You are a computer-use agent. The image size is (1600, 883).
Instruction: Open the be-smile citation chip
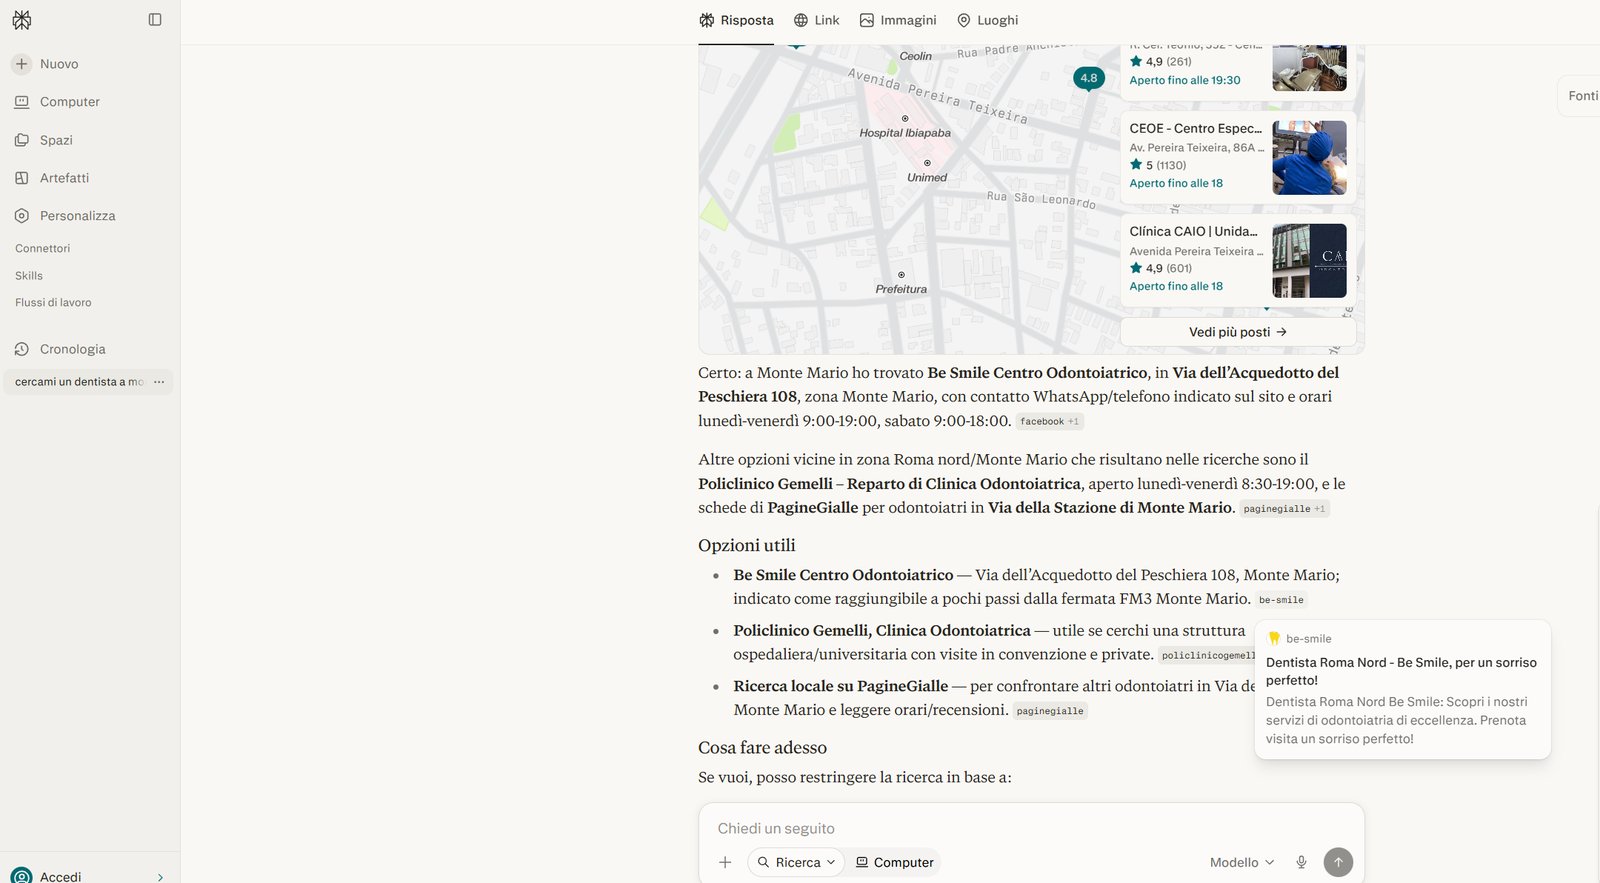(x=1281, y=600)
